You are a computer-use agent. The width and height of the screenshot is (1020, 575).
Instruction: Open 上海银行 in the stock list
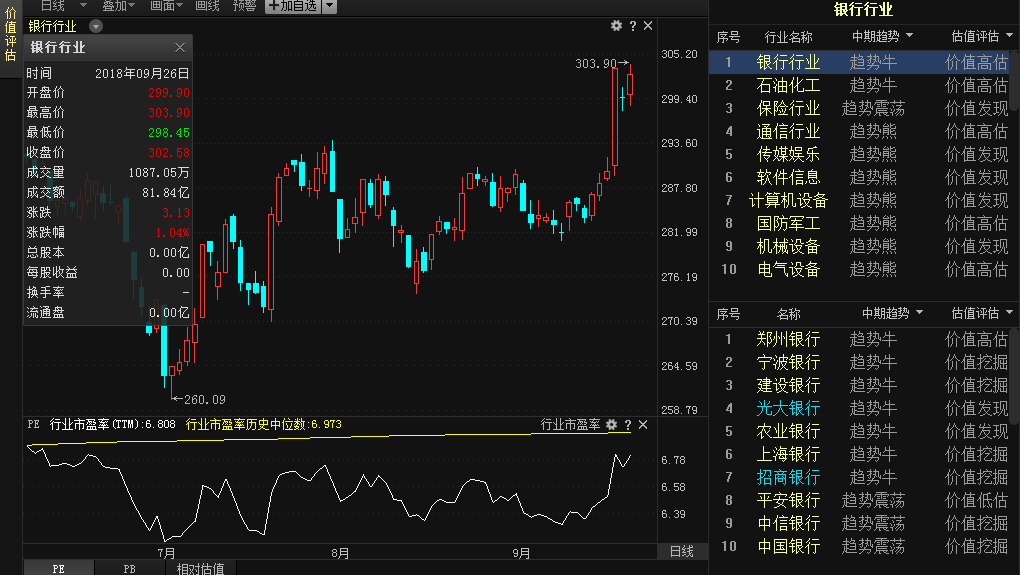(788, 454)
